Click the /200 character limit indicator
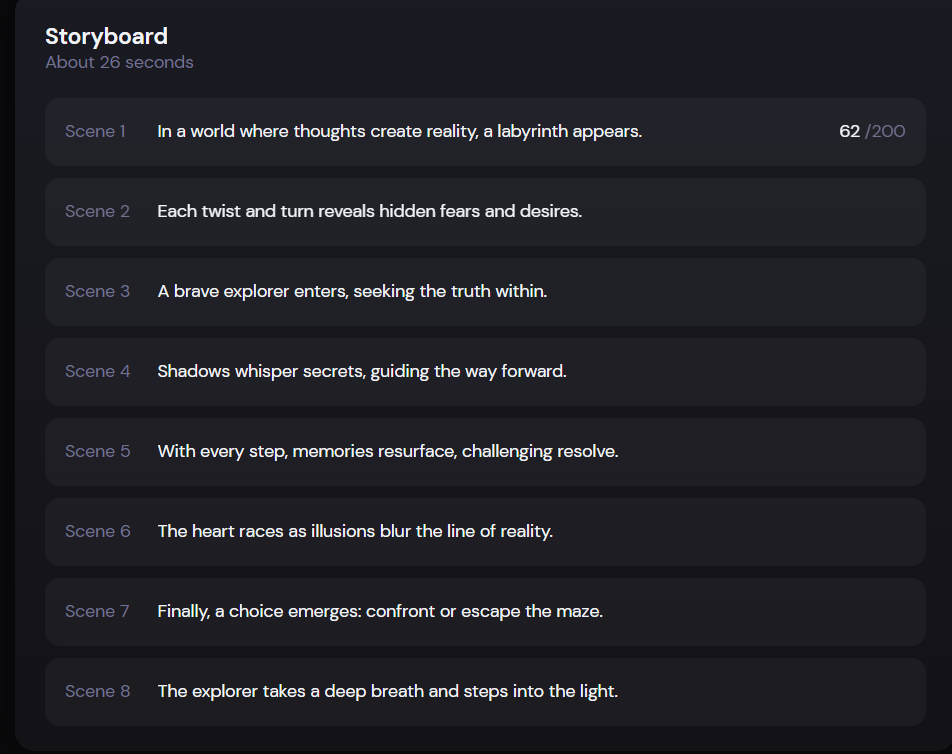 click(886, 131)
